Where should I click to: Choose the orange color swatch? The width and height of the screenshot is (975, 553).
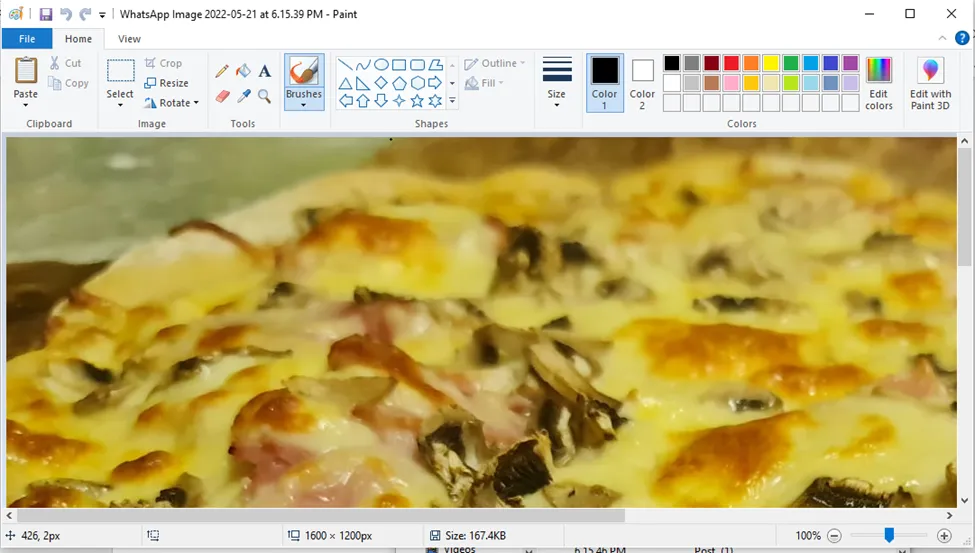751,63
